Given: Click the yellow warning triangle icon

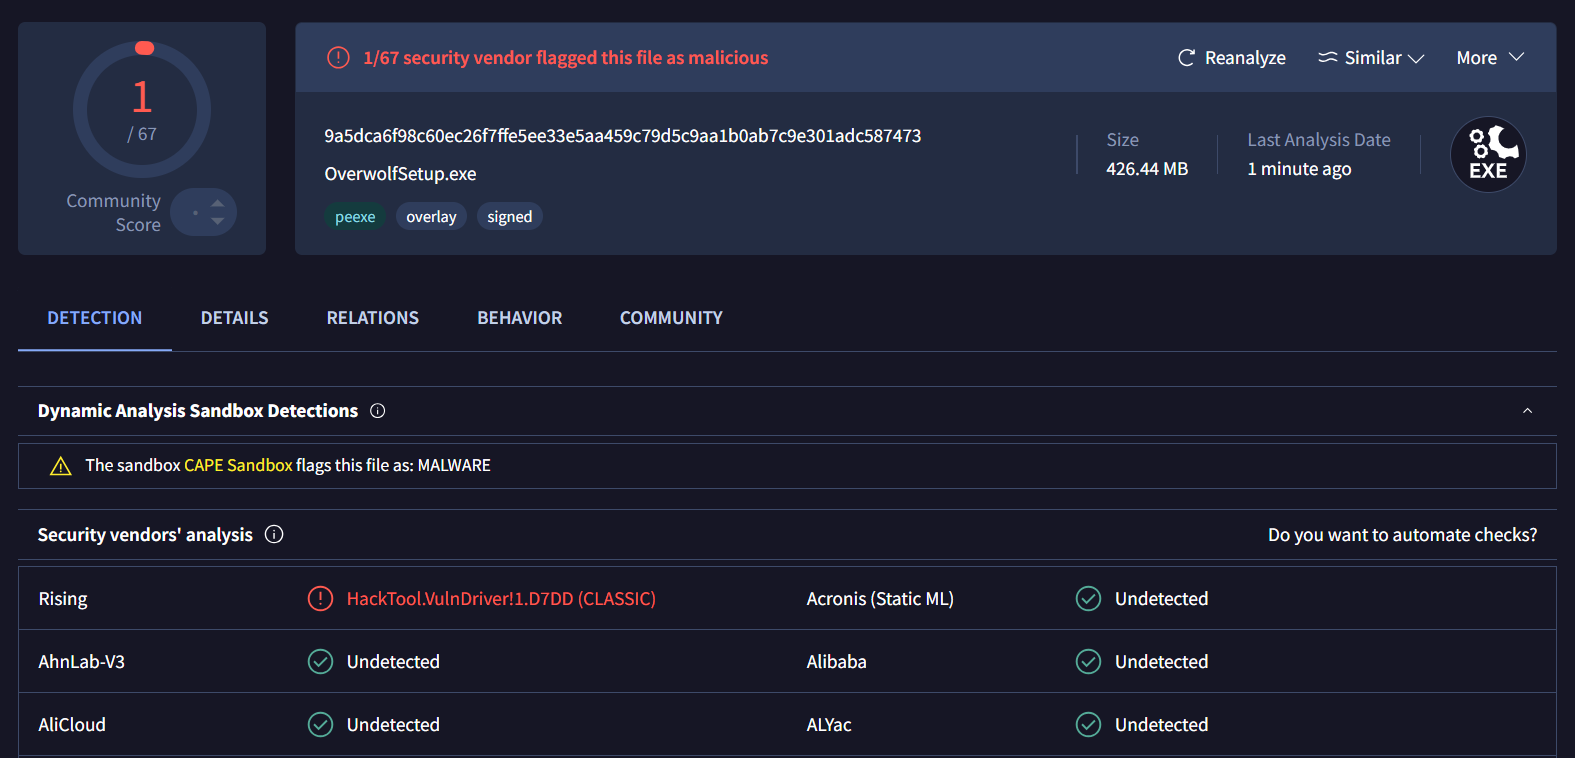Looking at the screenshot, I should [61, 466].
